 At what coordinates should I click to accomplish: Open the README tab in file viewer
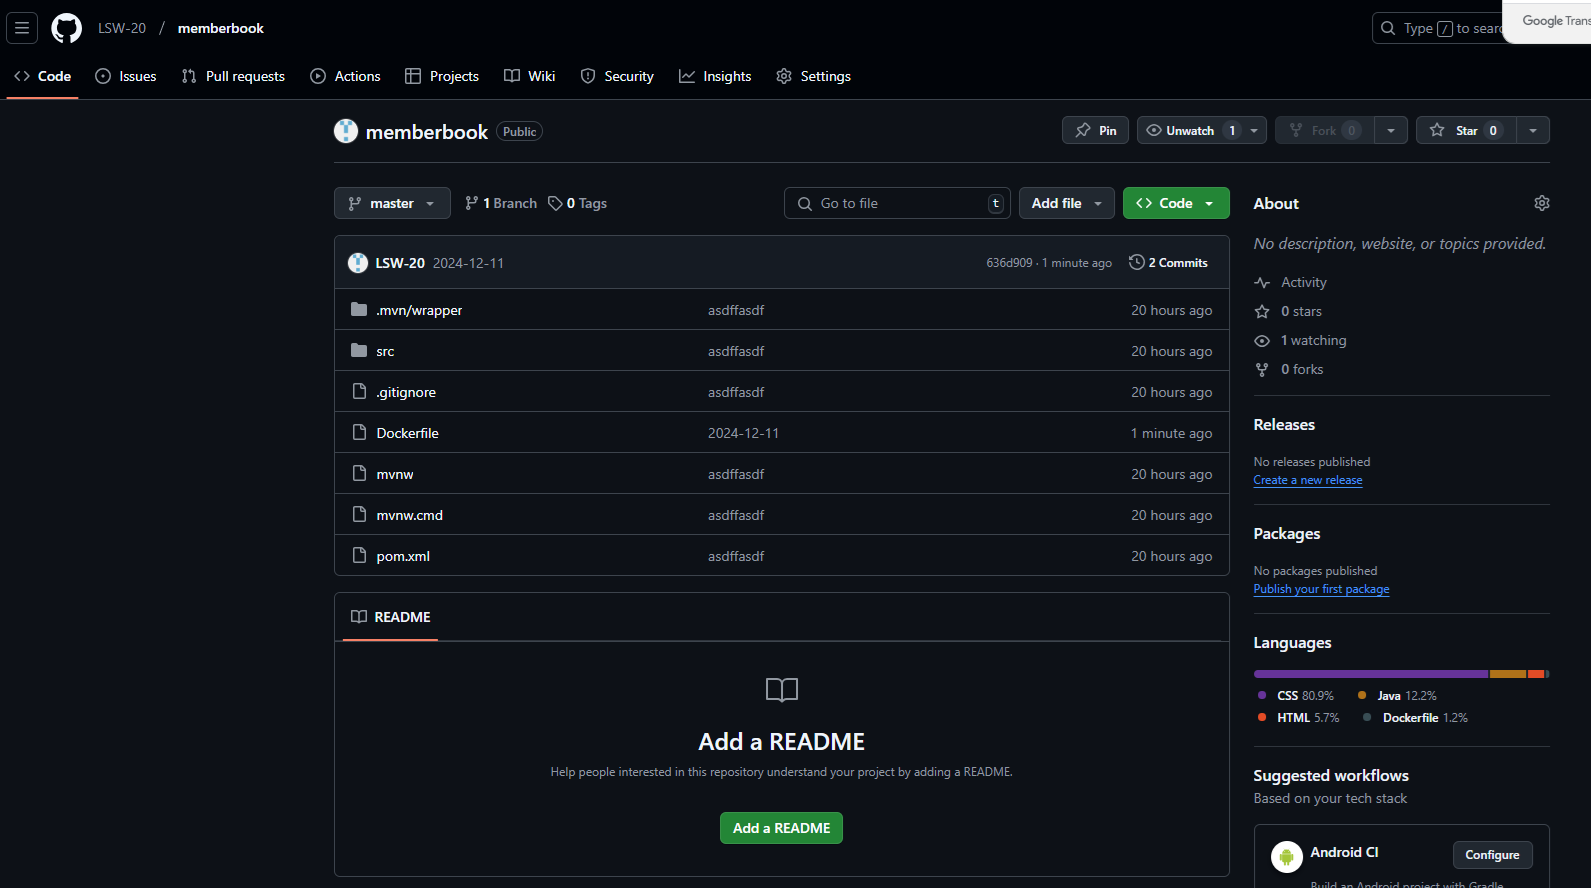point(391,617)
